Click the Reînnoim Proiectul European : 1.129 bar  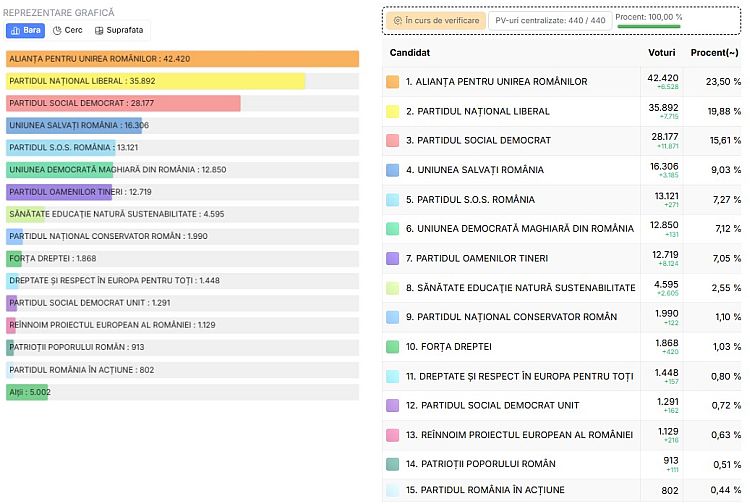pyautogui.click(x=11, y=325)
